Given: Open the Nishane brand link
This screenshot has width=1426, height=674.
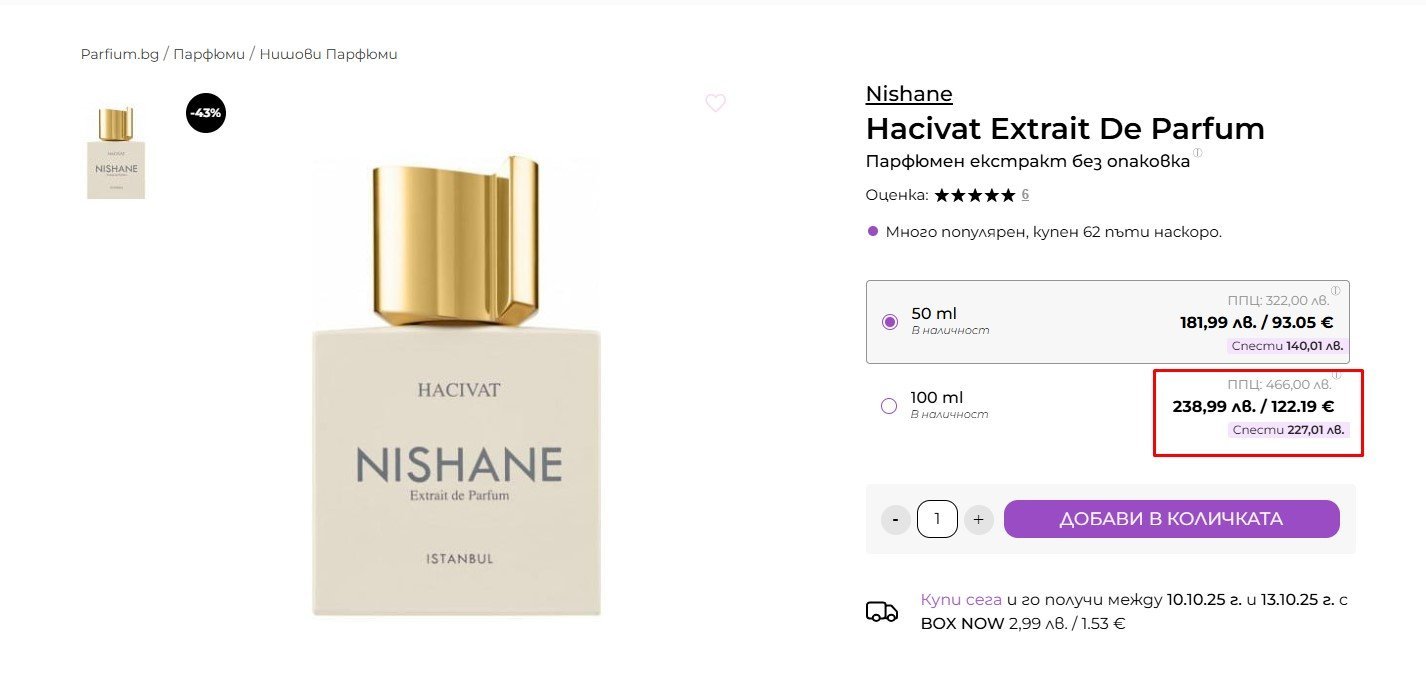Looking at the screenshot, I should pyautogui.click(x=909, y=94).
